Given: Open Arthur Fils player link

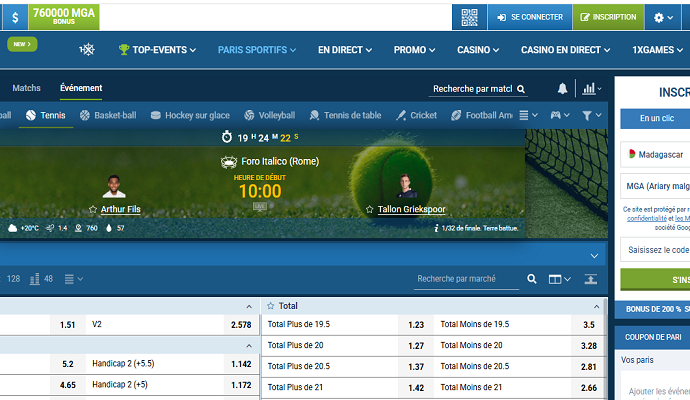Looking at the screenshot, I should coord(121,209).
